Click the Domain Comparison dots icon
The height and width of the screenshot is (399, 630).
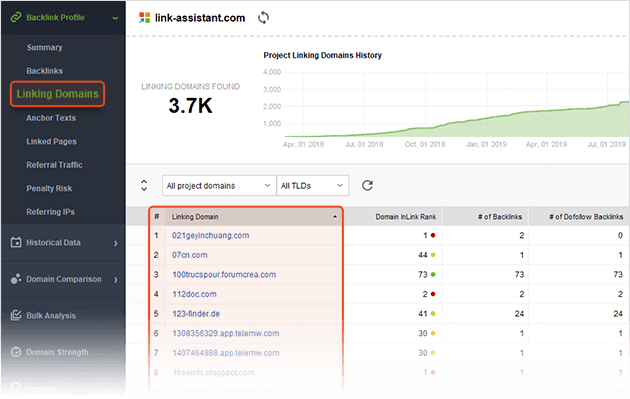pyautogui.click(x=16, y=279)
